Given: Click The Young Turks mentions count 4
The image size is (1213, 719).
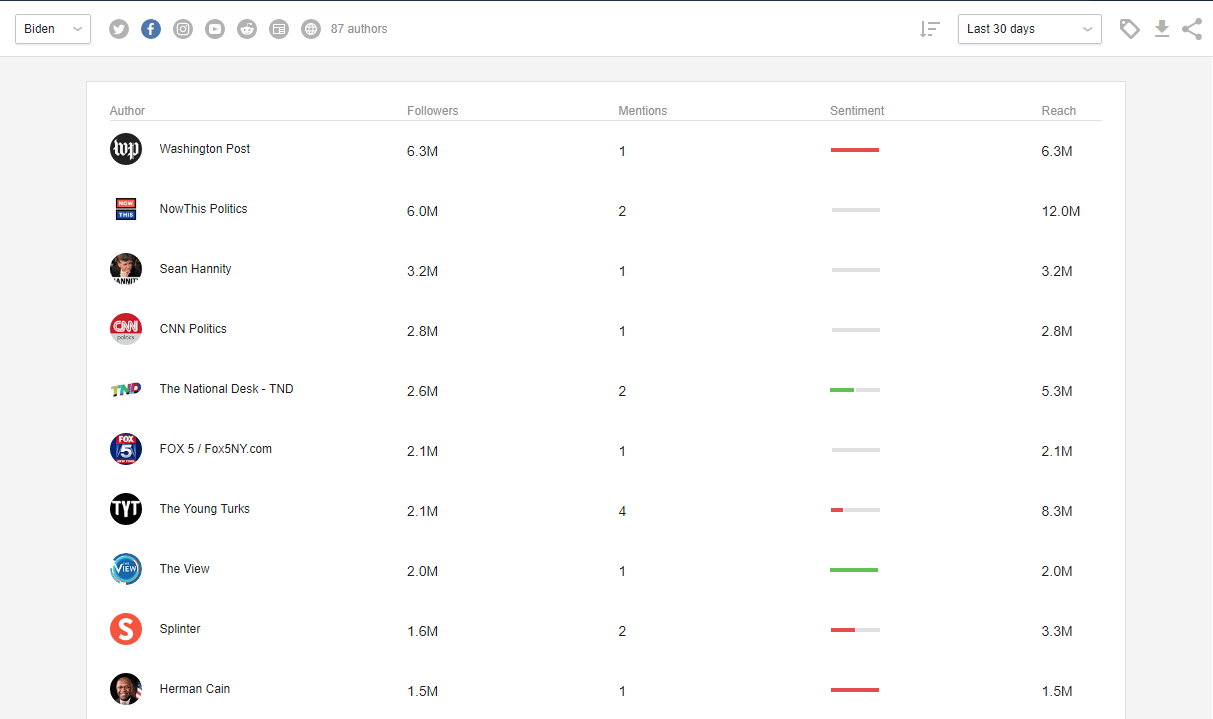Looking at the screenshot, I should (622, 511).
